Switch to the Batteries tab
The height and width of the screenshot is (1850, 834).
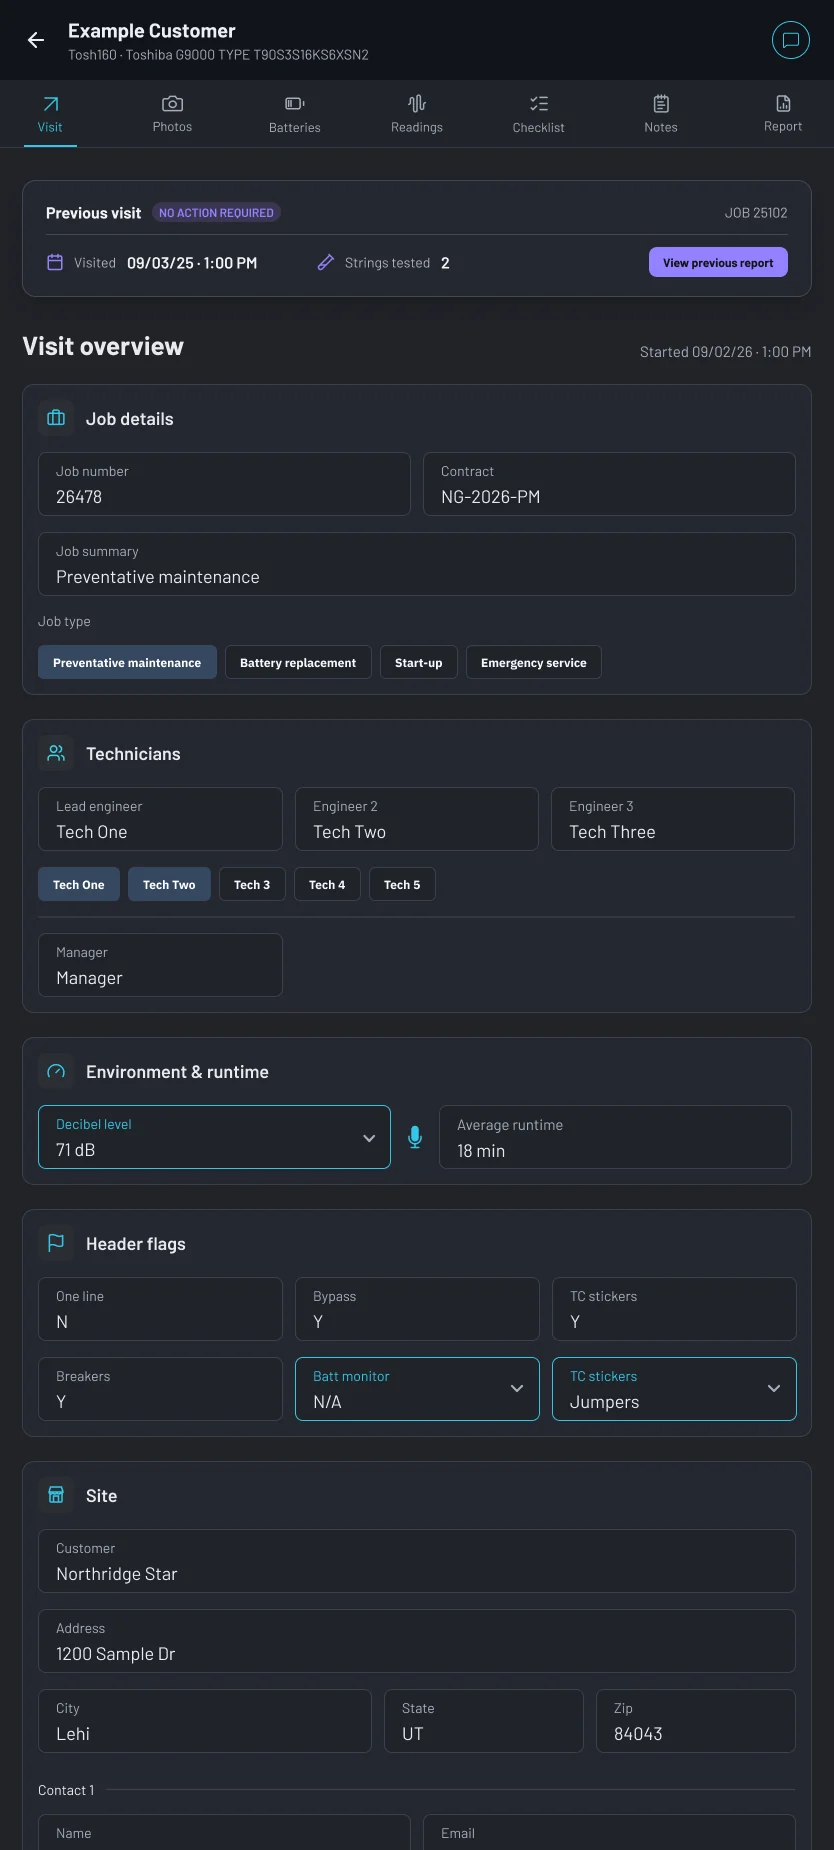(x=295, y=114)
